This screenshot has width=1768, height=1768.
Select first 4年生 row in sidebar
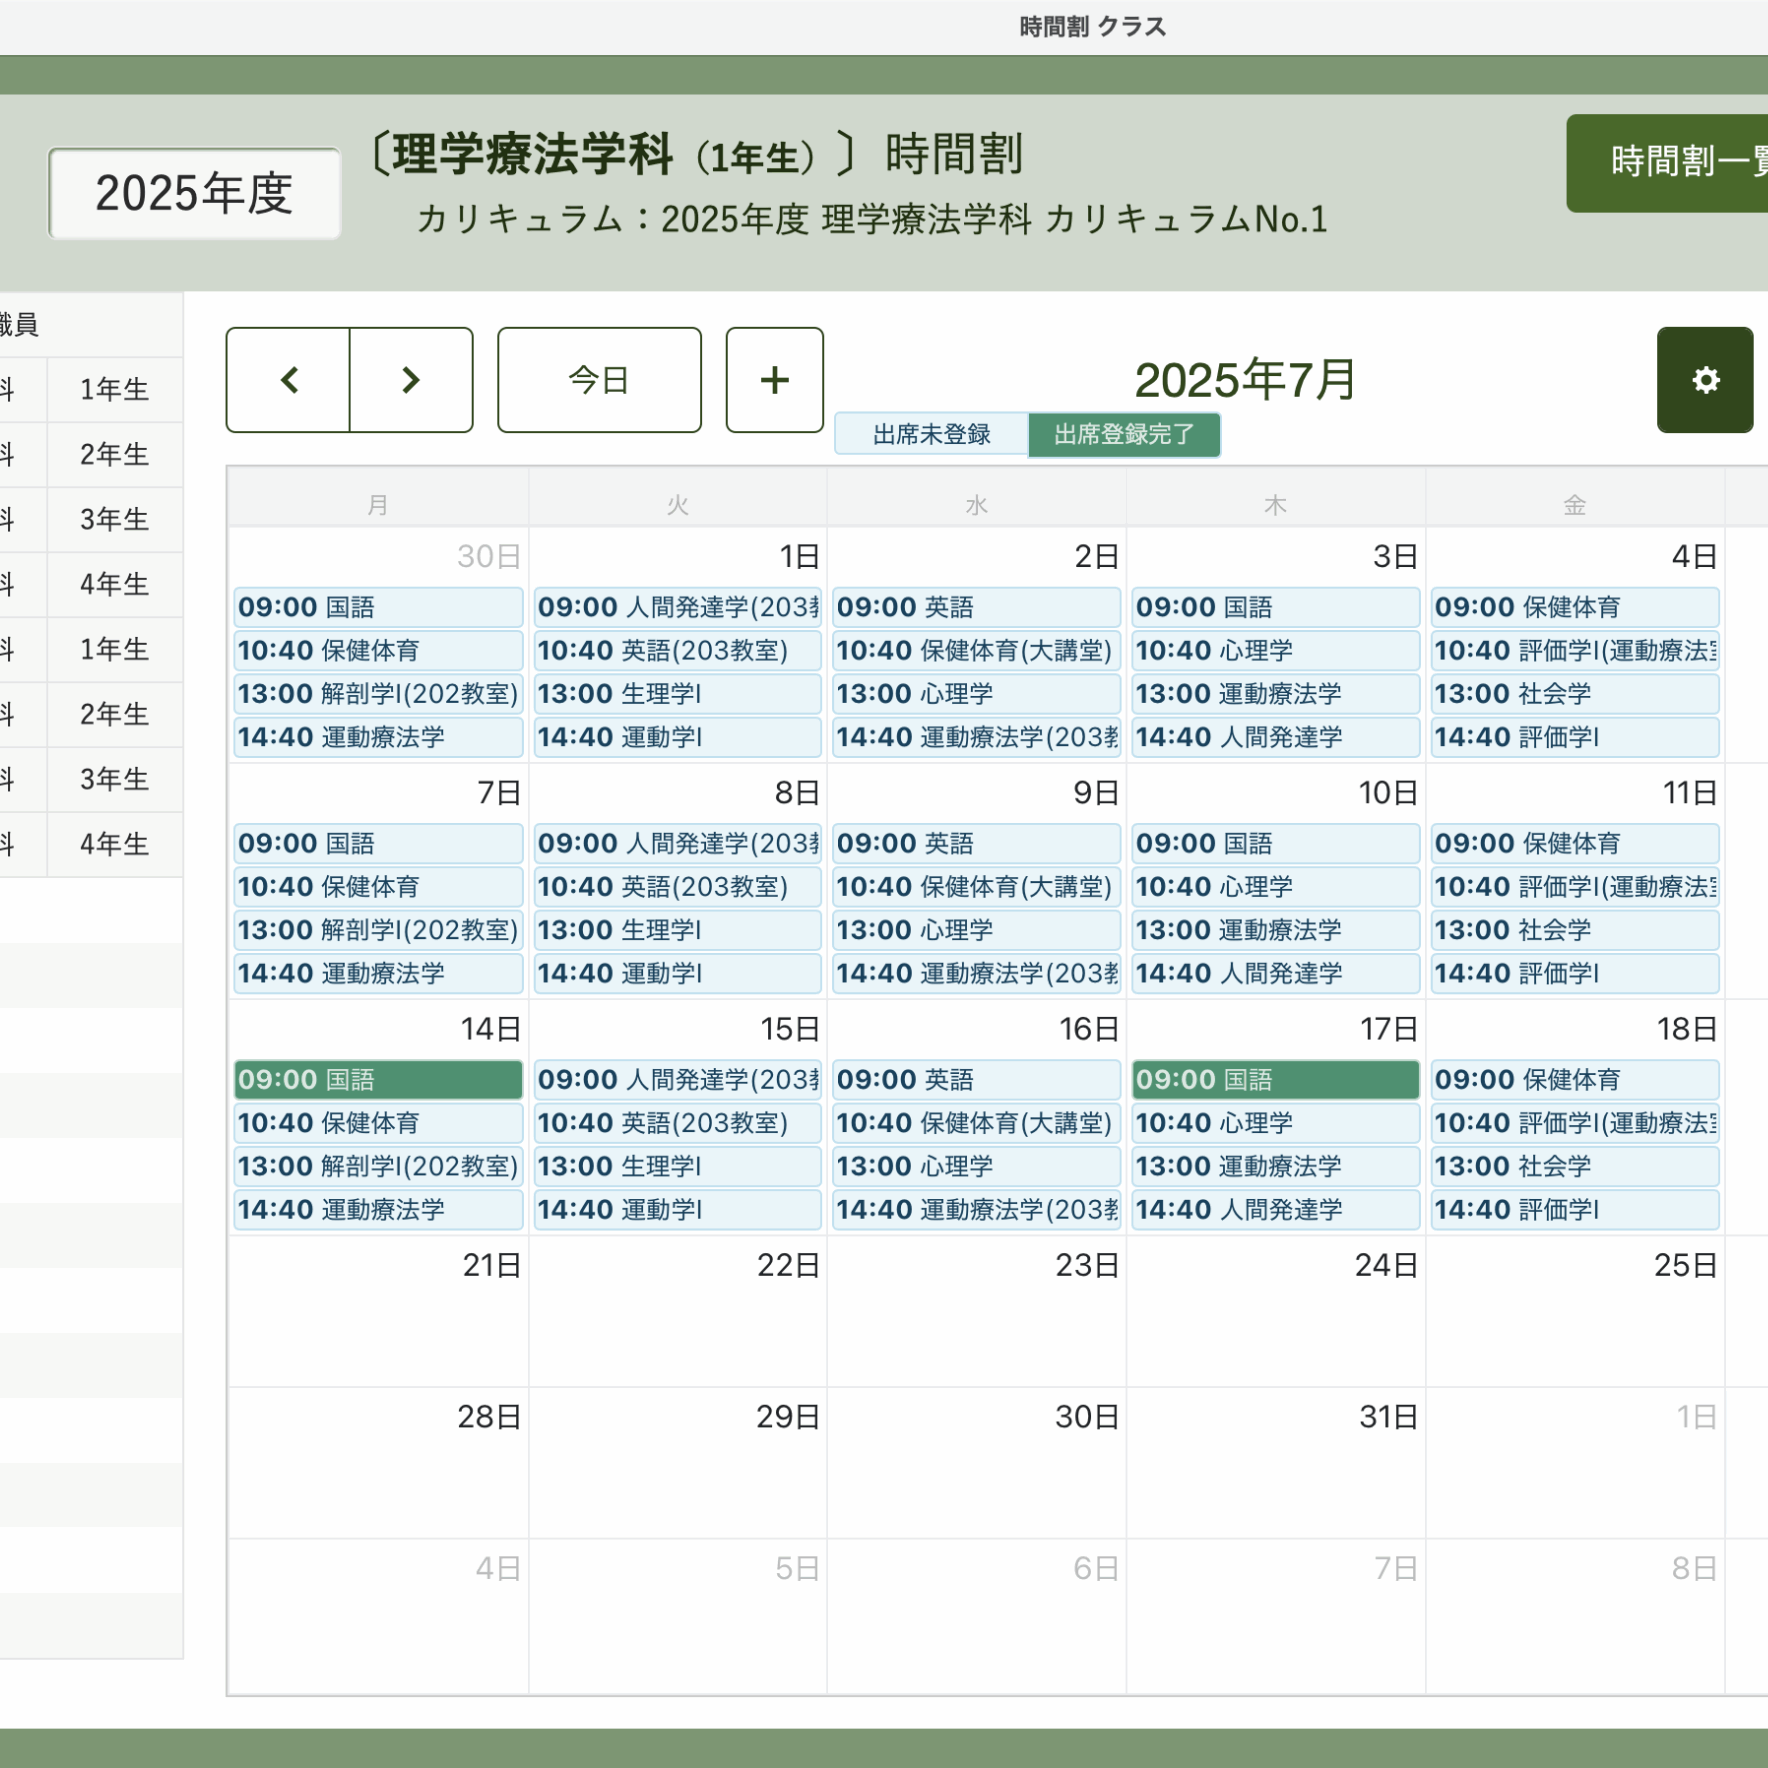114,585
